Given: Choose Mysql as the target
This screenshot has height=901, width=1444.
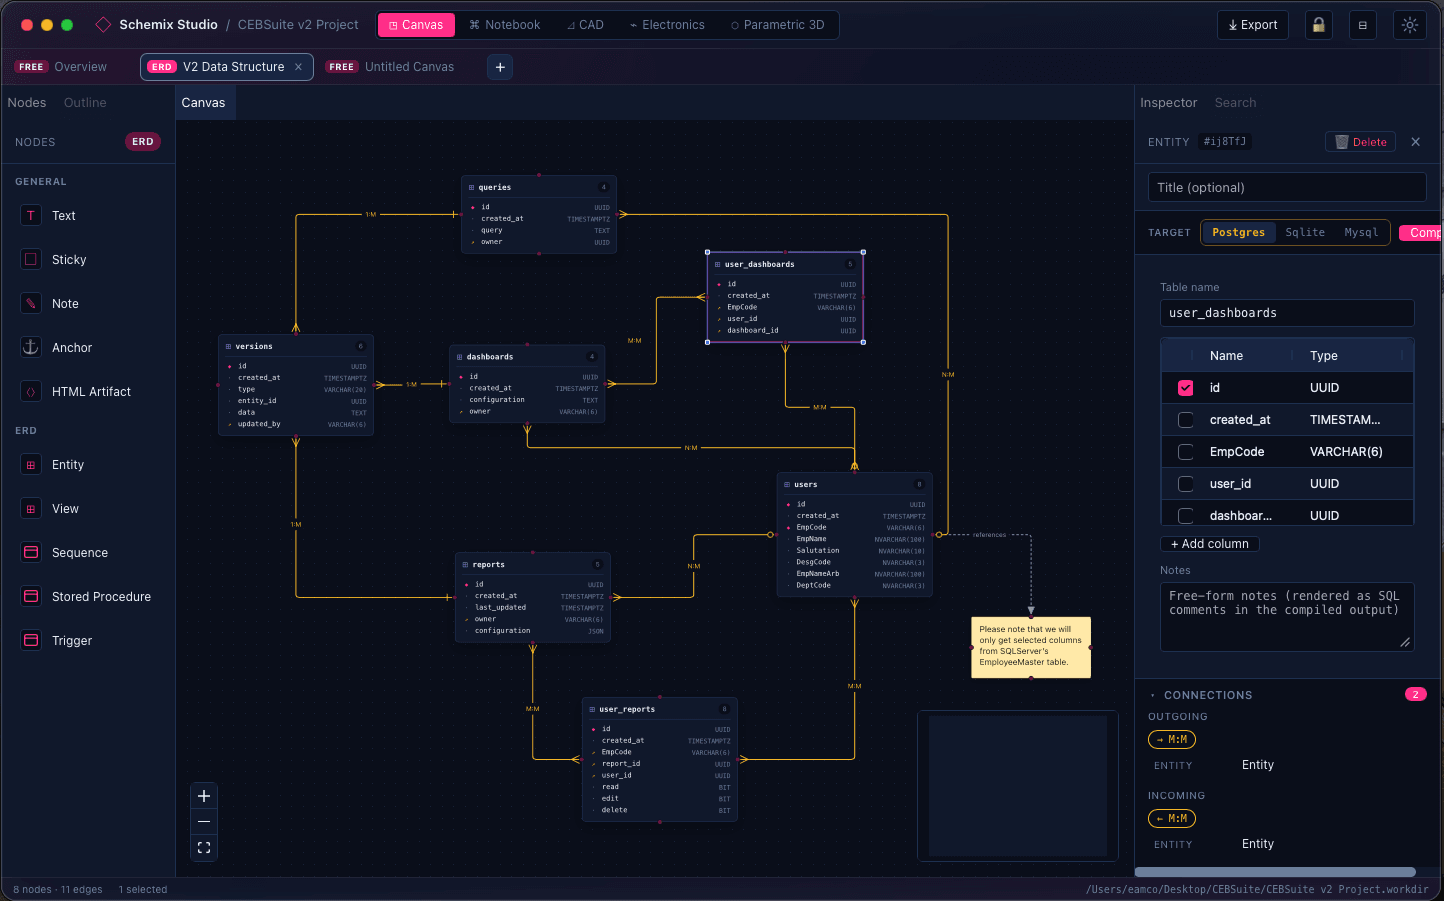Looking at the screenshot, I should 1361,232.
